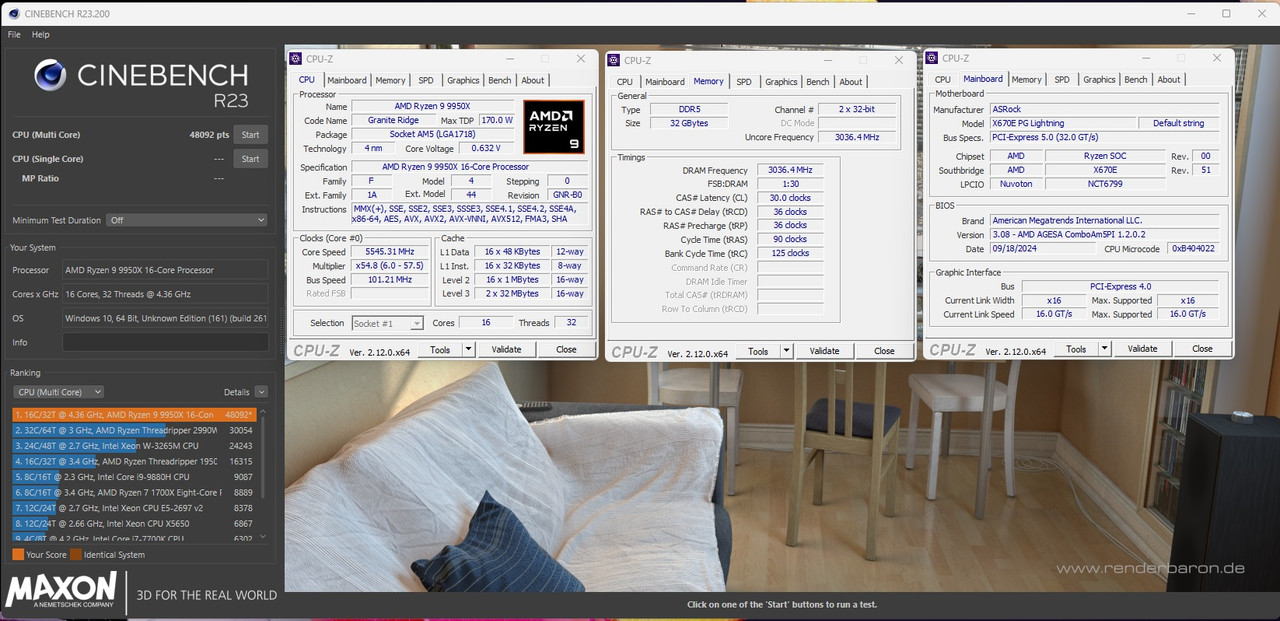
Task: Click the Cinebench R23 logo icon
Action: point(50,76)
